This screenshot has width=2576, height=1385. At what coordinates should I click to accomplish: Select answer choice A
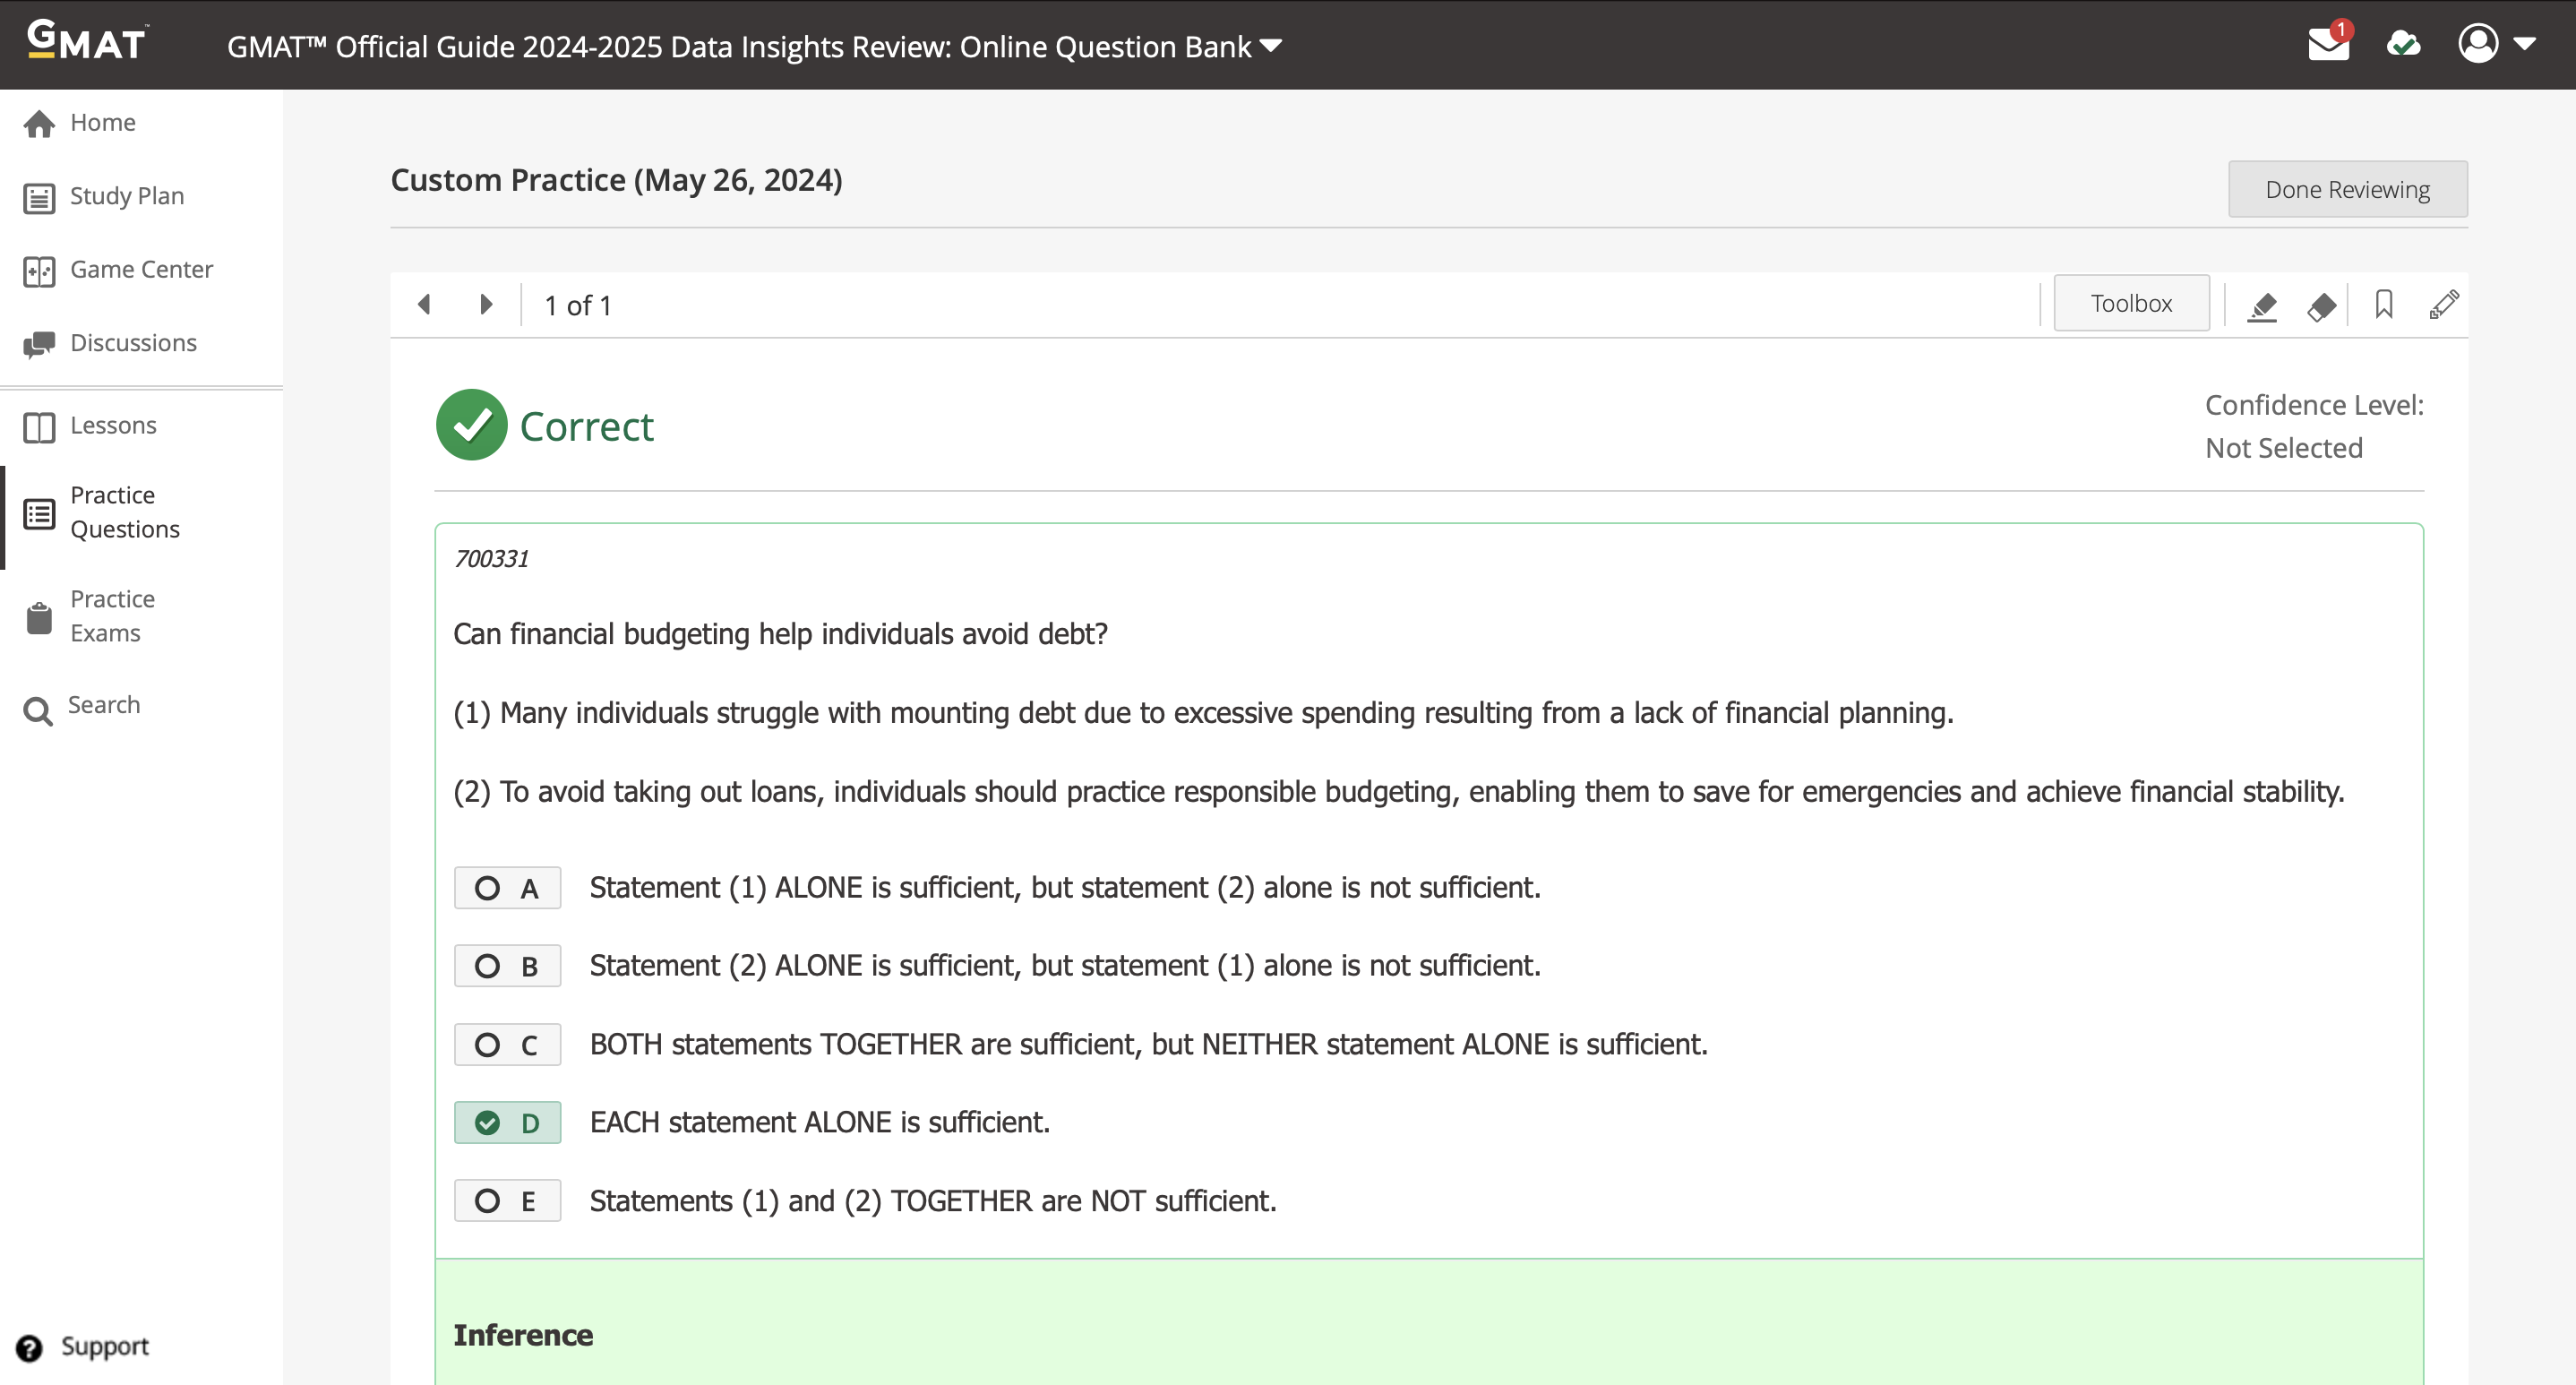pos(508,887)
